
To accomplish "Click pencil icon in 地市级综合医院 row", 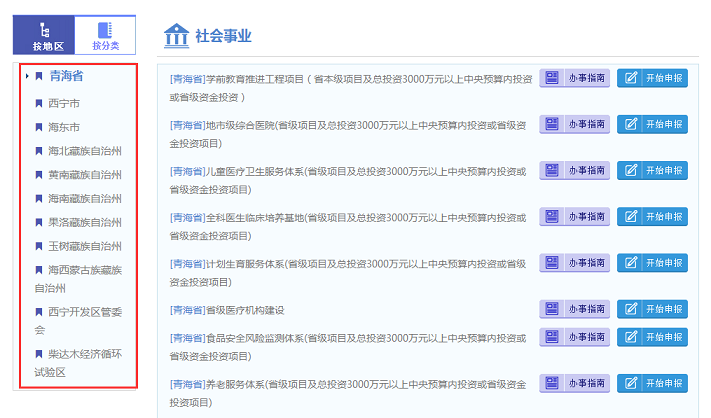I will point(631,124).
